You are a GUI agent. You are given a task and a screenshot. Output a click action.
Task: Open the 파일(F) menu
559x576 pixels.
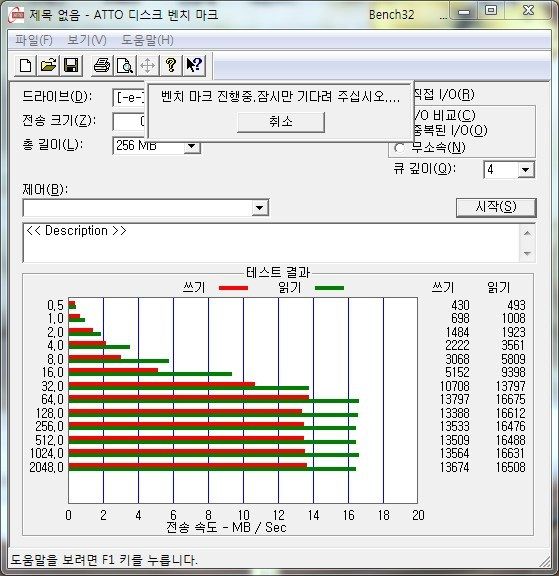click(34, 40)
